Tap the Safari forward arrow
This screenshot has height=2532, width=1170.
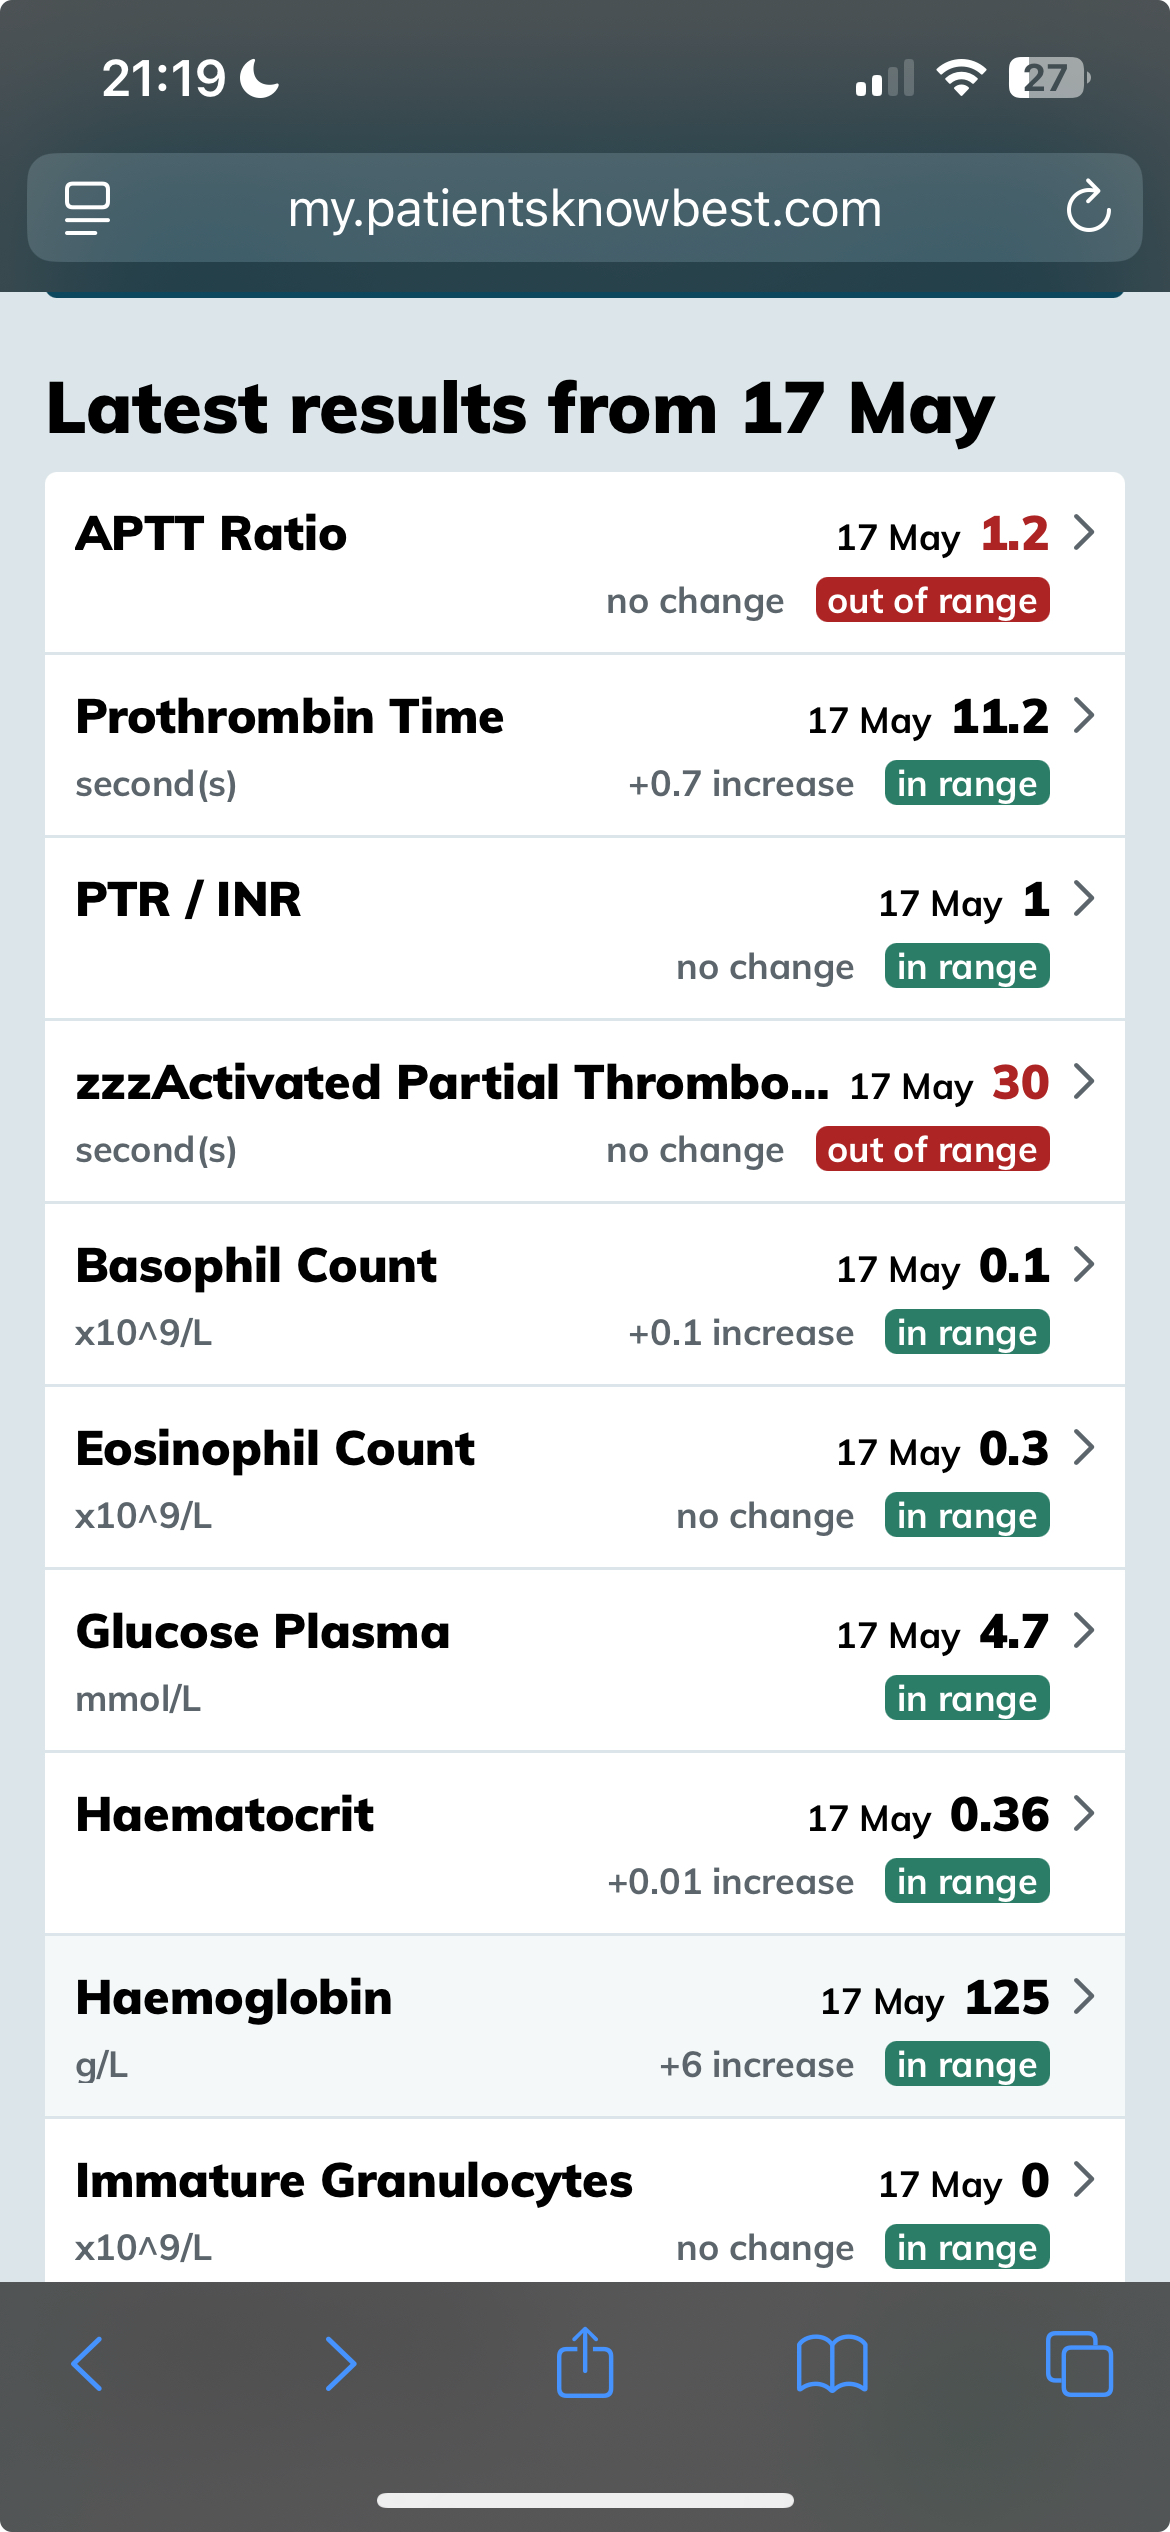click(340, 2364)
